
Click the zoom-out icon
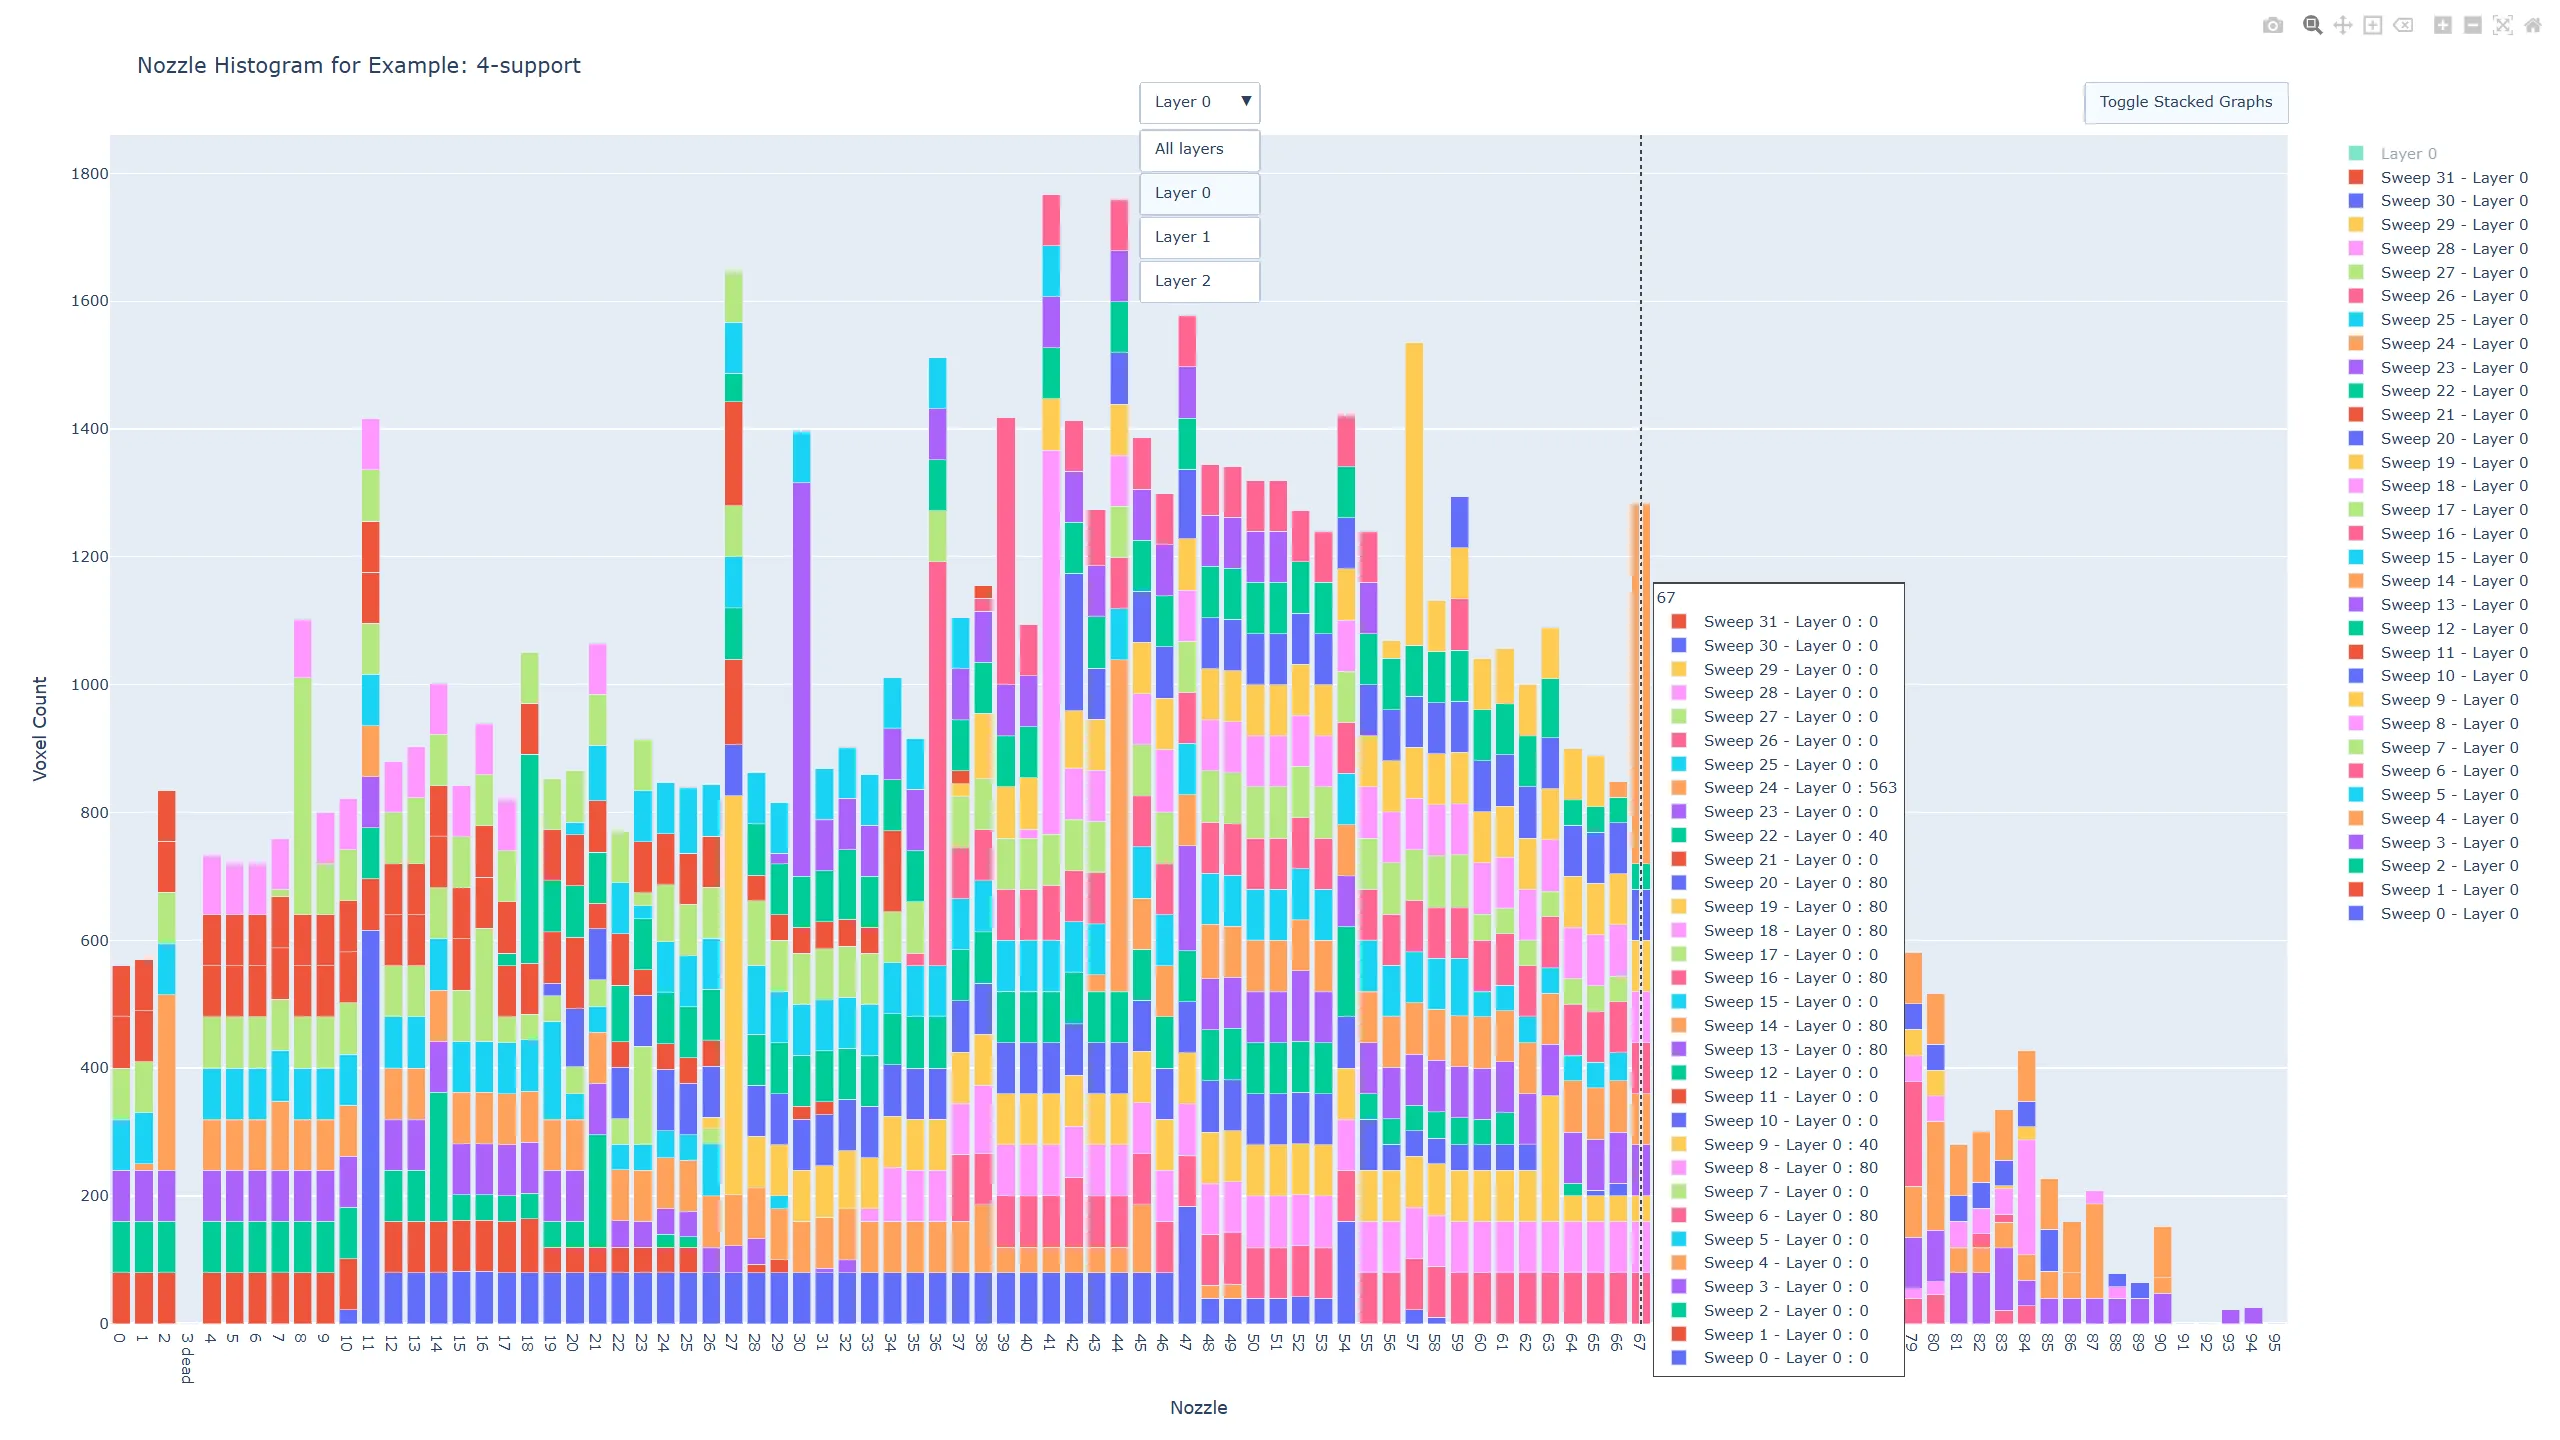tap(2473, 25)
